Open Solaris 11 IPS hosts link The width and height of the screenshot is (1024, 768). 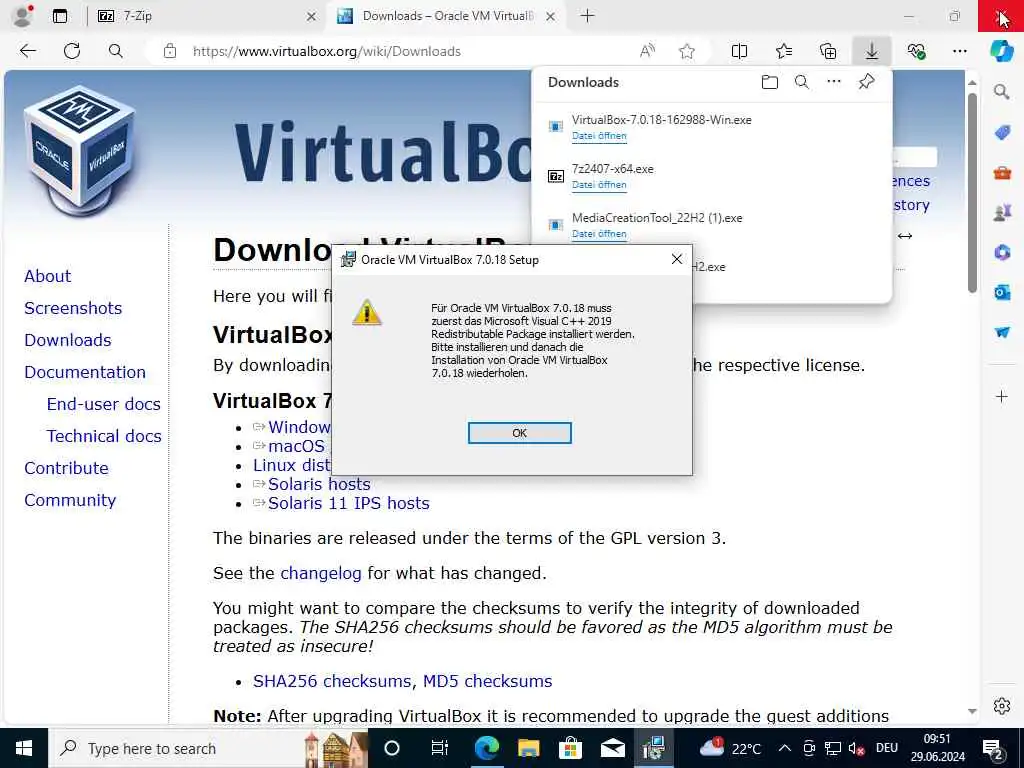[348, 504]
